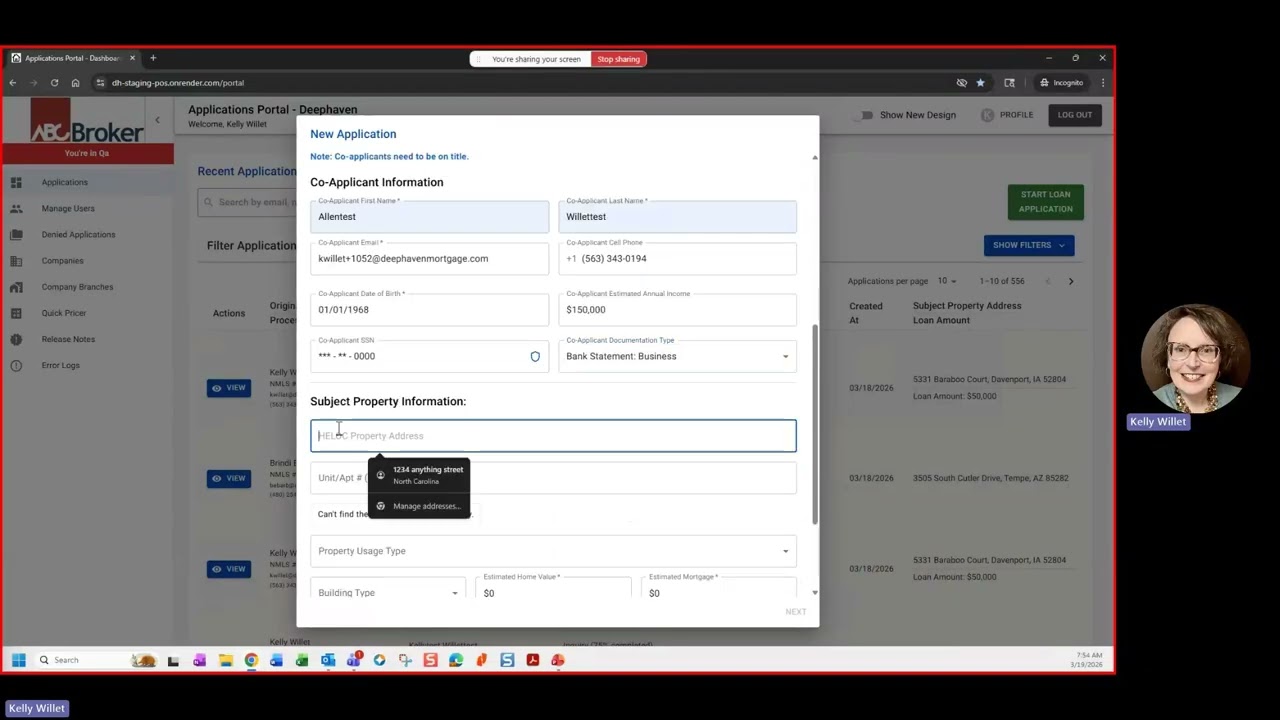Open File Explorer from the taskbar

click(x=226, y=660)
